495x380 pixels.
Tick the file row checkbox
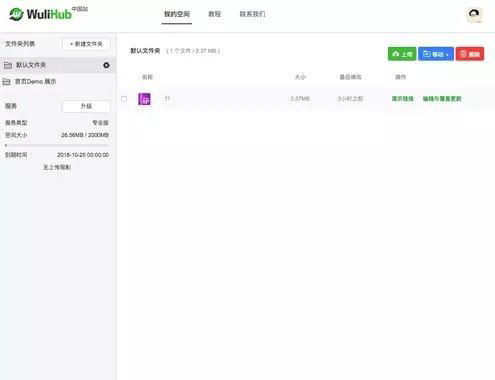pos(124,99)
